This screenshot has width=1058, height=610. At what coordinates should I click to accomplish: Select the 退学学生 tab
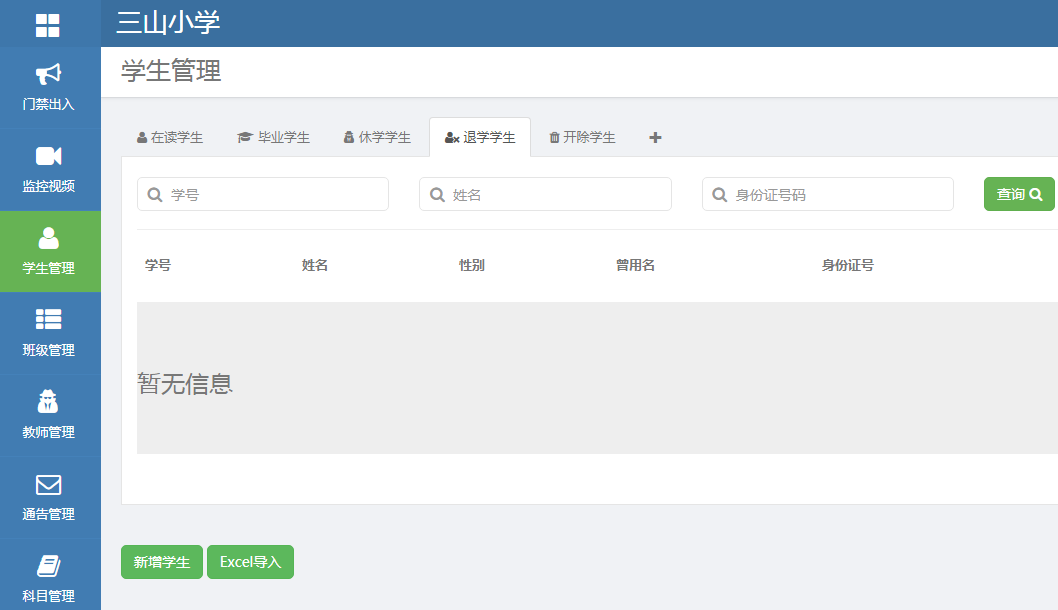[480, 138]
